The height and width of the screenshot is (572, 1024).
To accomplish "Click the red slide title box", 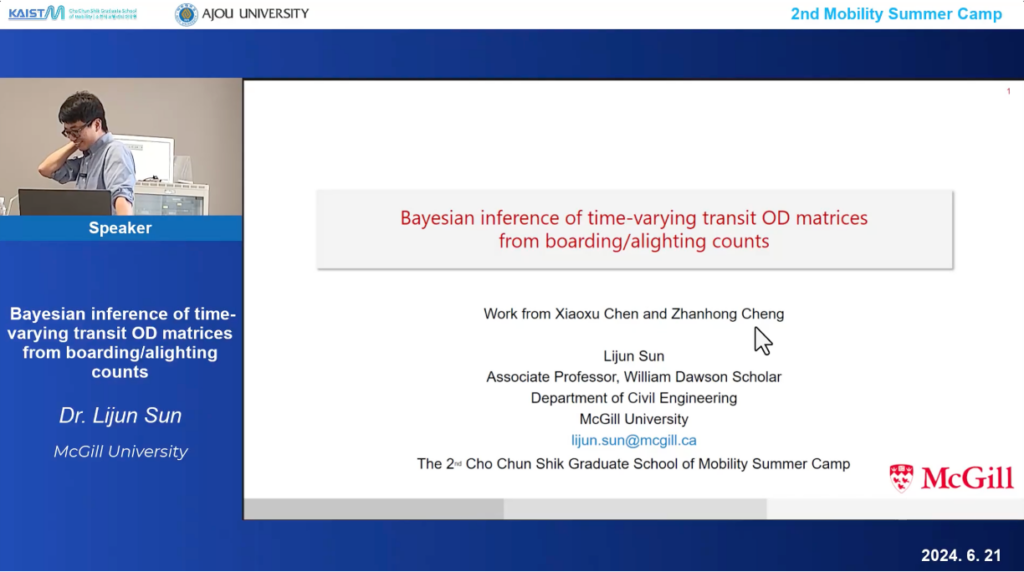I will click(634, 229).
